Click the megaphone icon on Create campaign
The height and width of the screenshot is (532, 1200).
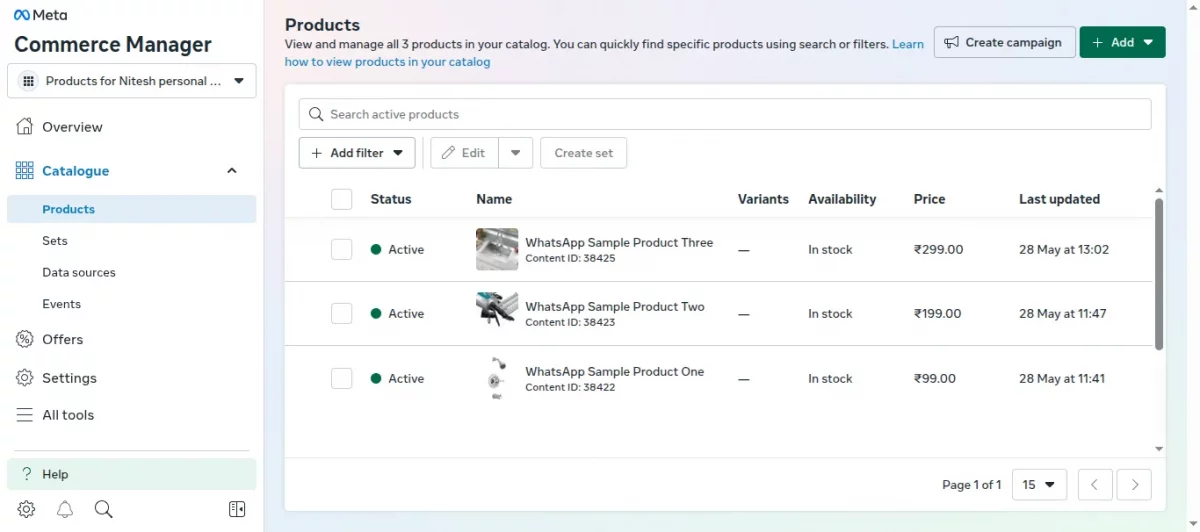[x=952, y=42]
